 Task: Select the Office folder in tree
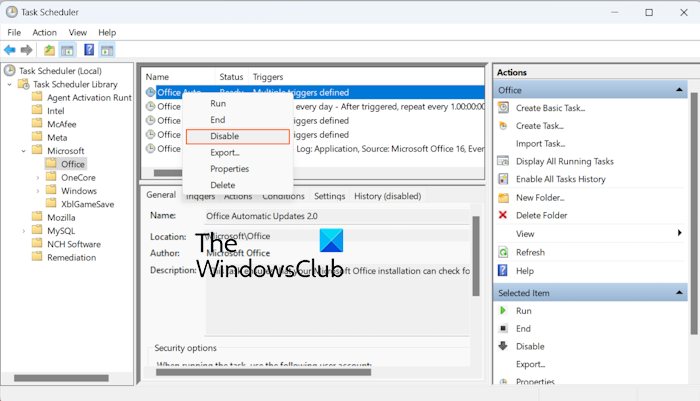[x=73, y=164]
